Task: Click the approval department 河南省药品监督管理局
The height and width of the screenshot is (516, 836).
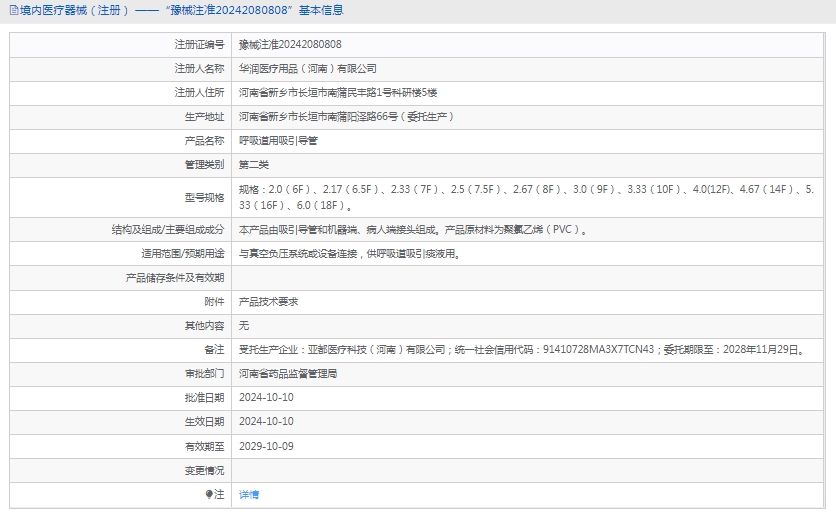Action: (288, 374)
